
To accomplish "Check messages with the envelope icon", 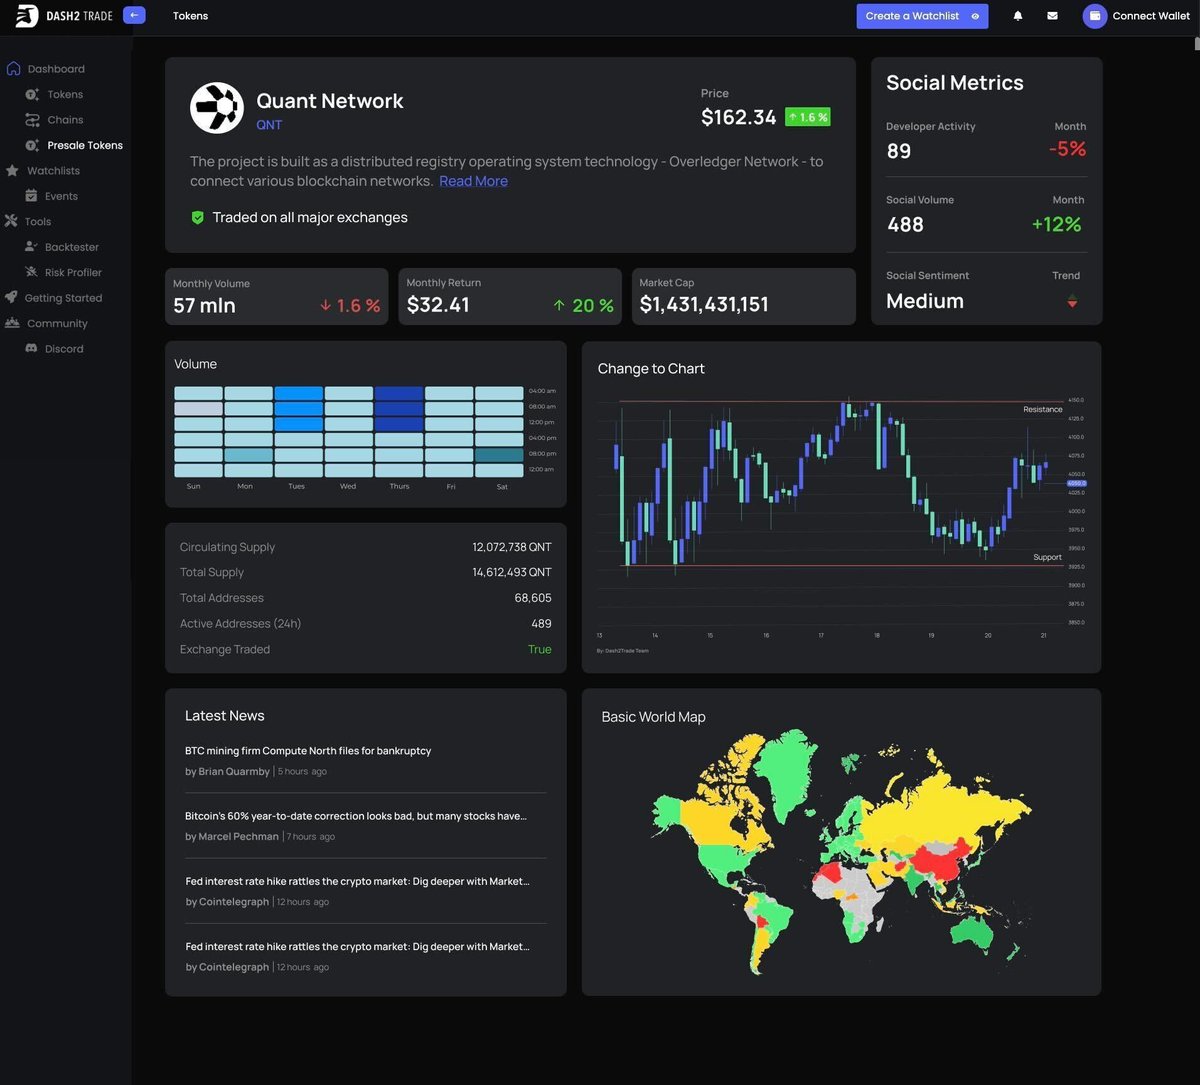I will 1053,16.
